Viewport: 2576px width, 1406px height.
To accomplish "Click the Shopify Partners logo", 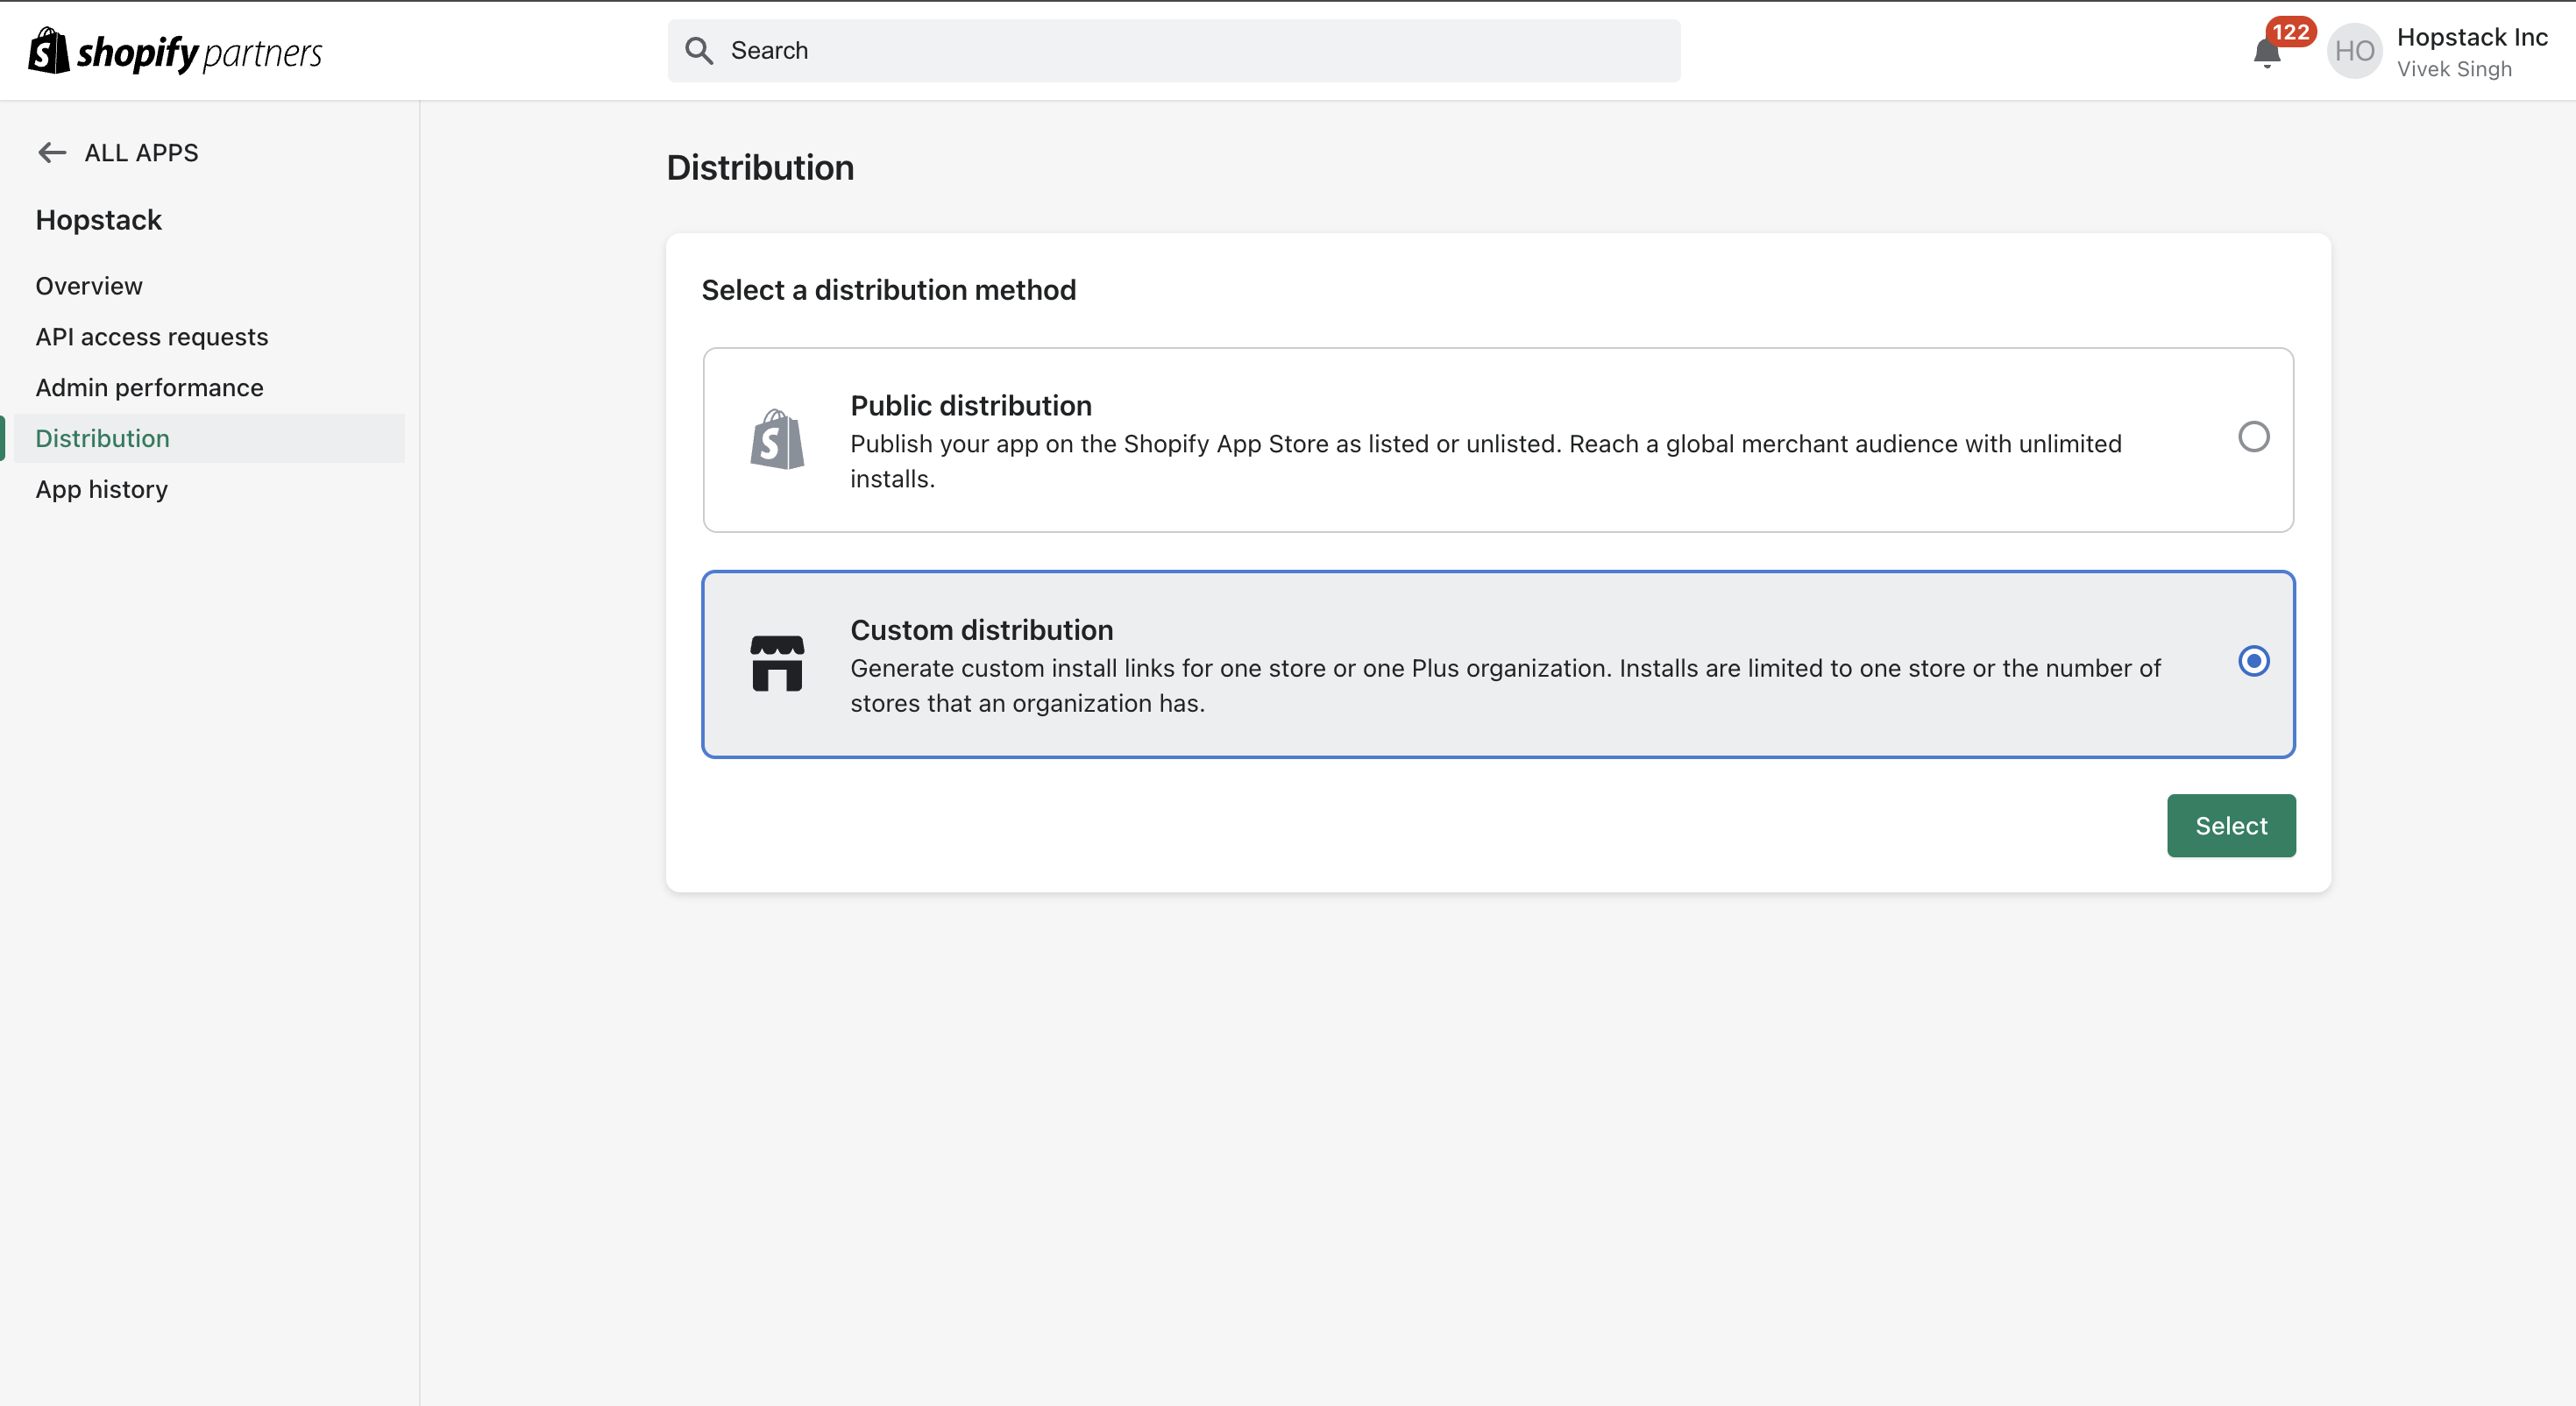I will [175, 51].
